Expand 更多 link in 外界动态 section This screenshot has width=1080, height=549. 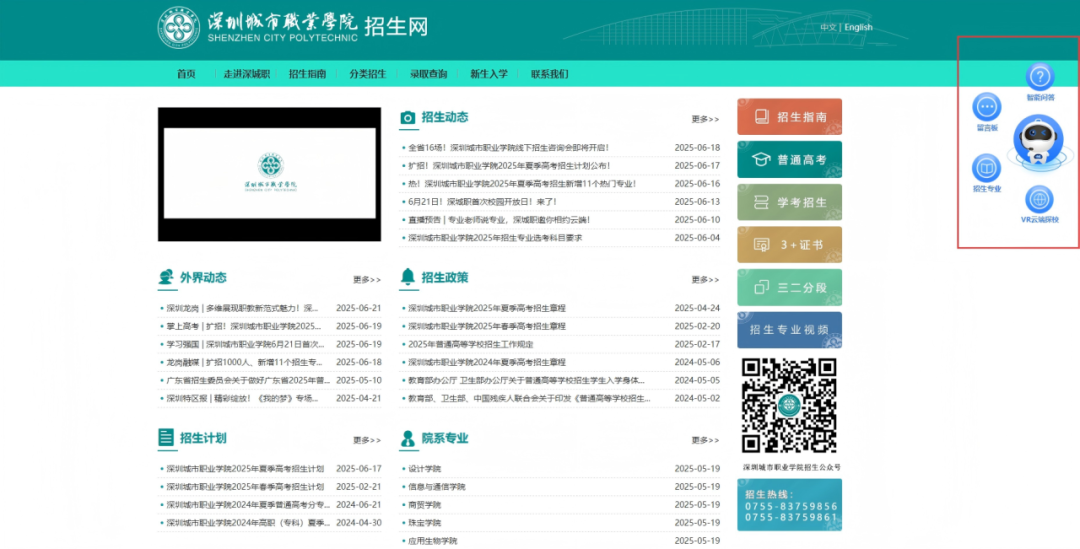(366, 280)
